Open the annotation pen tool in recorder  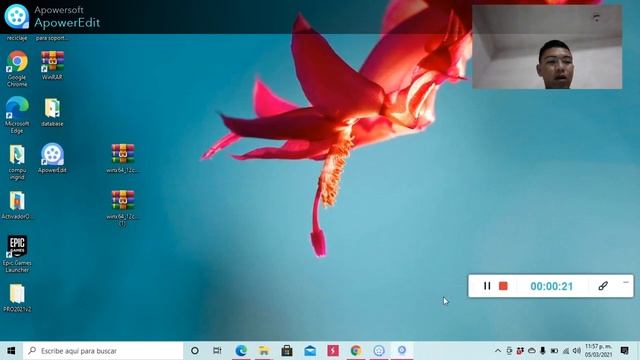coord(603,286)
